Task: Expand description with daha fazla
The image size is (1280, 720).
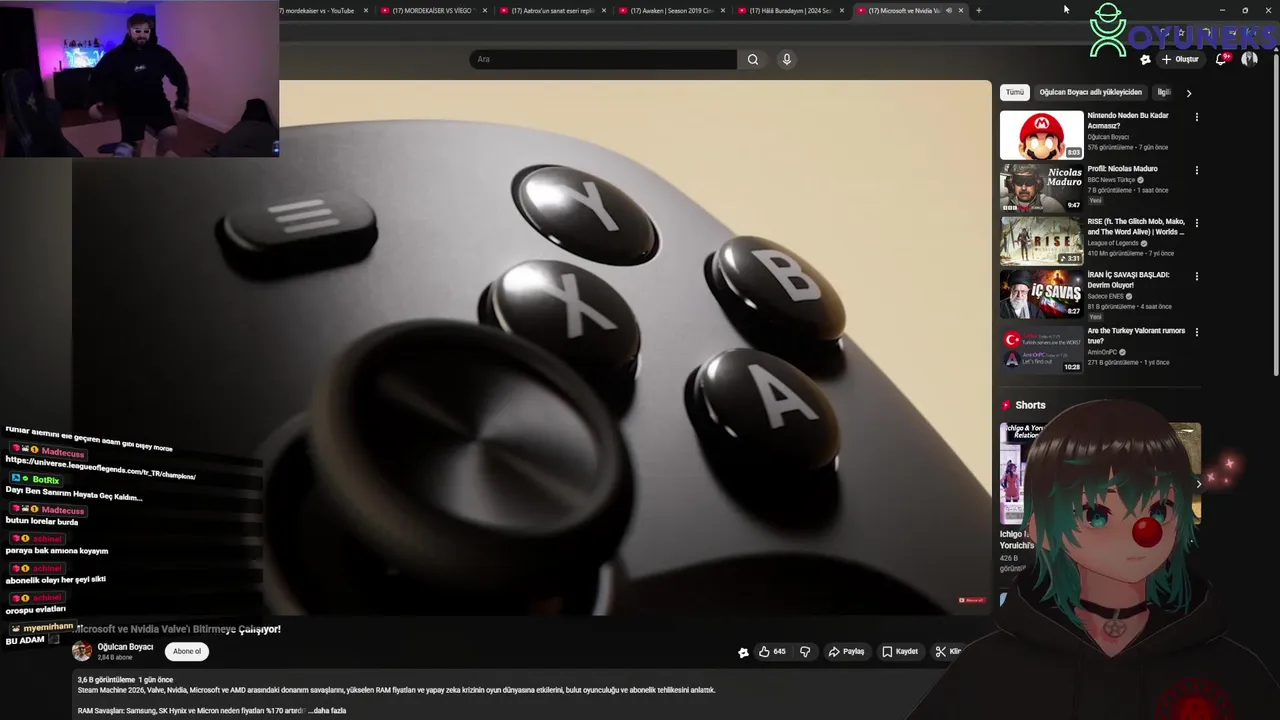Action: coord(329,711)
